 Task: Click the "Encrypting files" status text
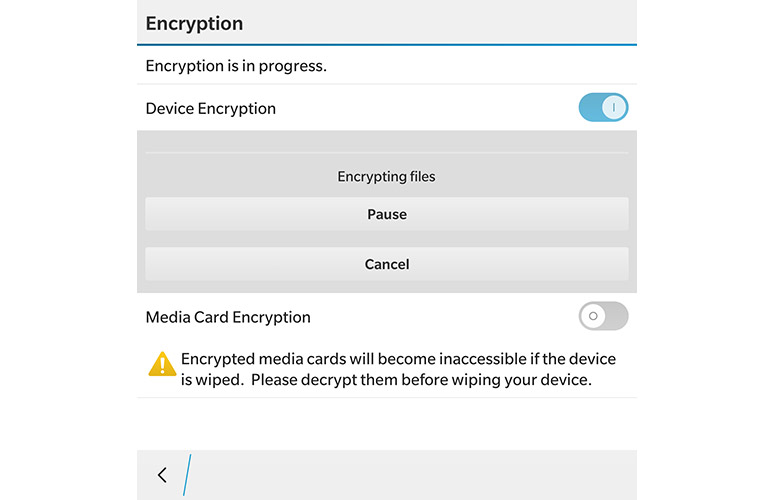[386, 177]
